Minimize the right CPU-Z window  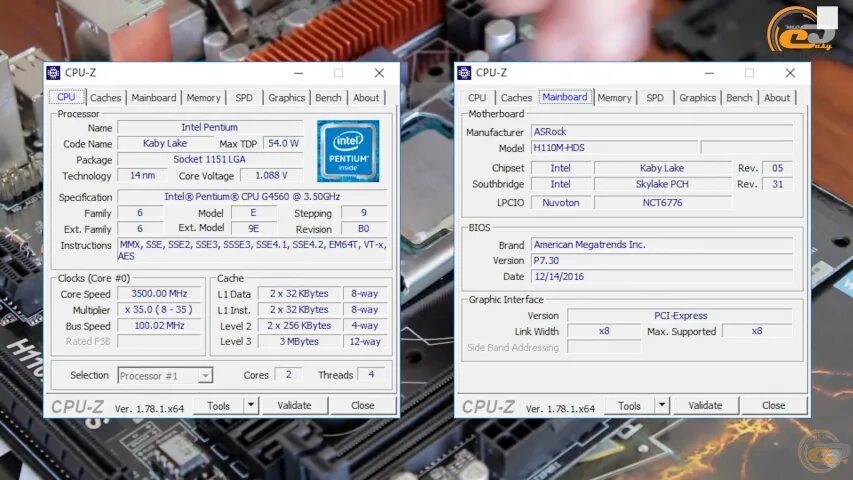click(x=709, y=73)
